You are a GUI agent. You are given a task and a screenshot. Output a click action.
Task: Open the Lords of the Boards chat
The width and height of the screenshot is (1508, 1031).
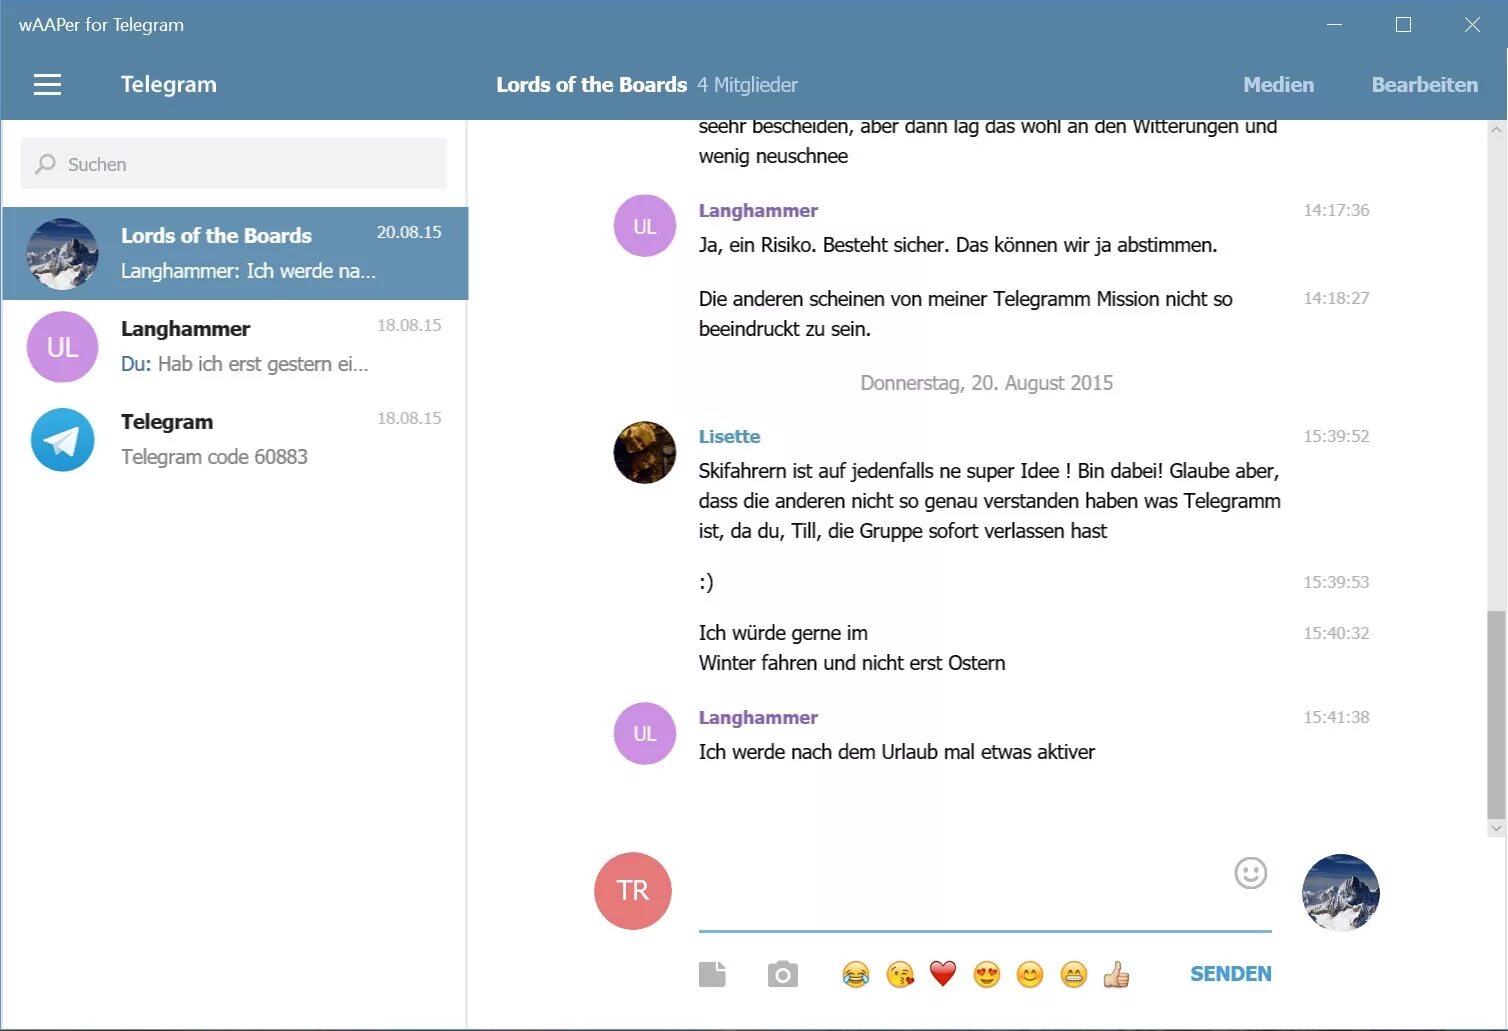tap(235, 254)
